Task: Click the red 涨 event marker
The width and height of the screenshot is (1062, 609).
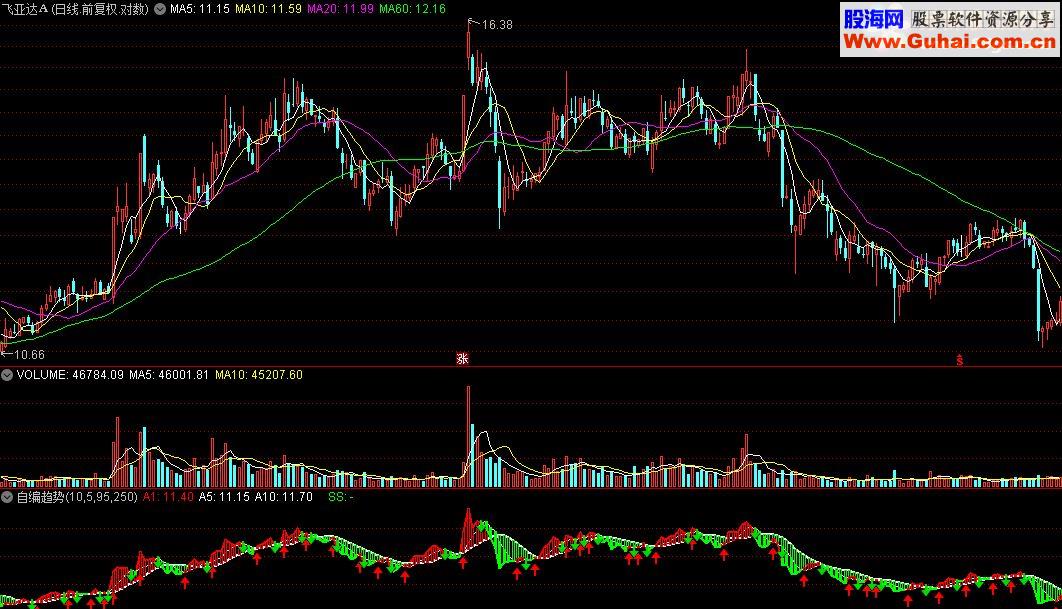Action: [463, 358]
